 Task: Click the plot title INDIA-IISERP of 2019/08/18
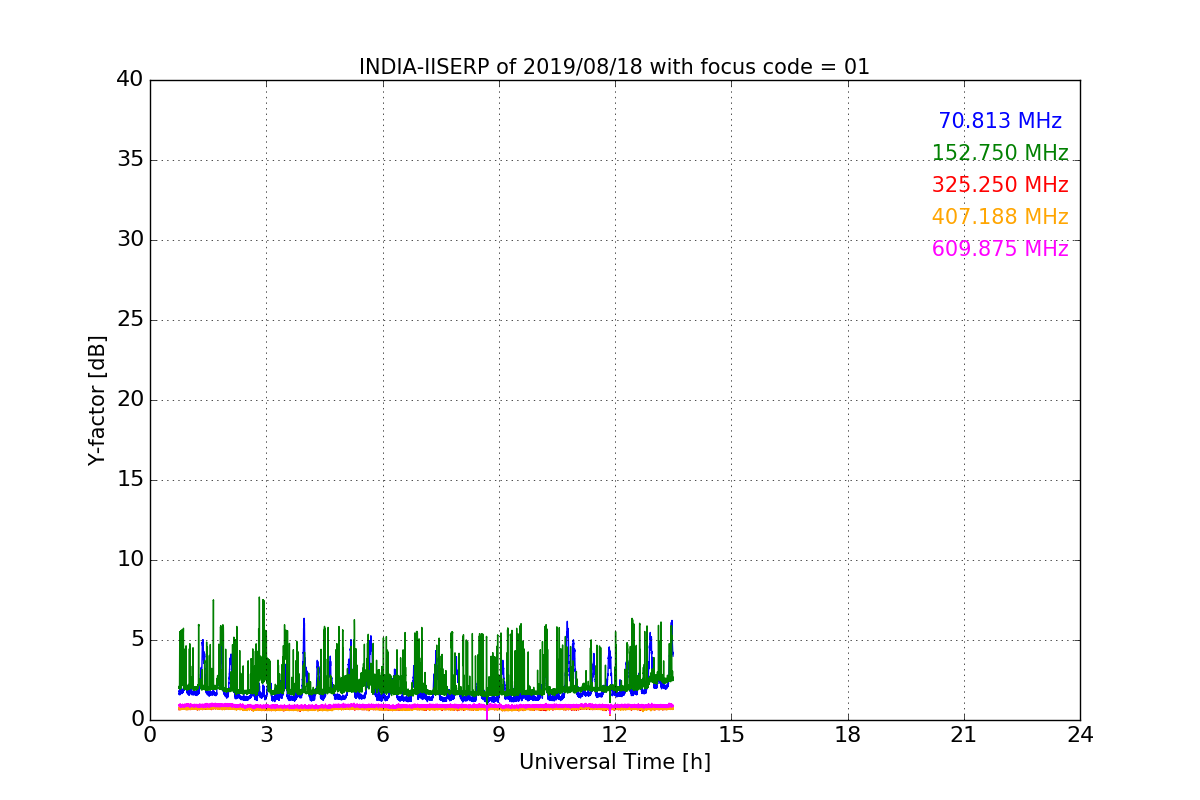pos(614,67)
